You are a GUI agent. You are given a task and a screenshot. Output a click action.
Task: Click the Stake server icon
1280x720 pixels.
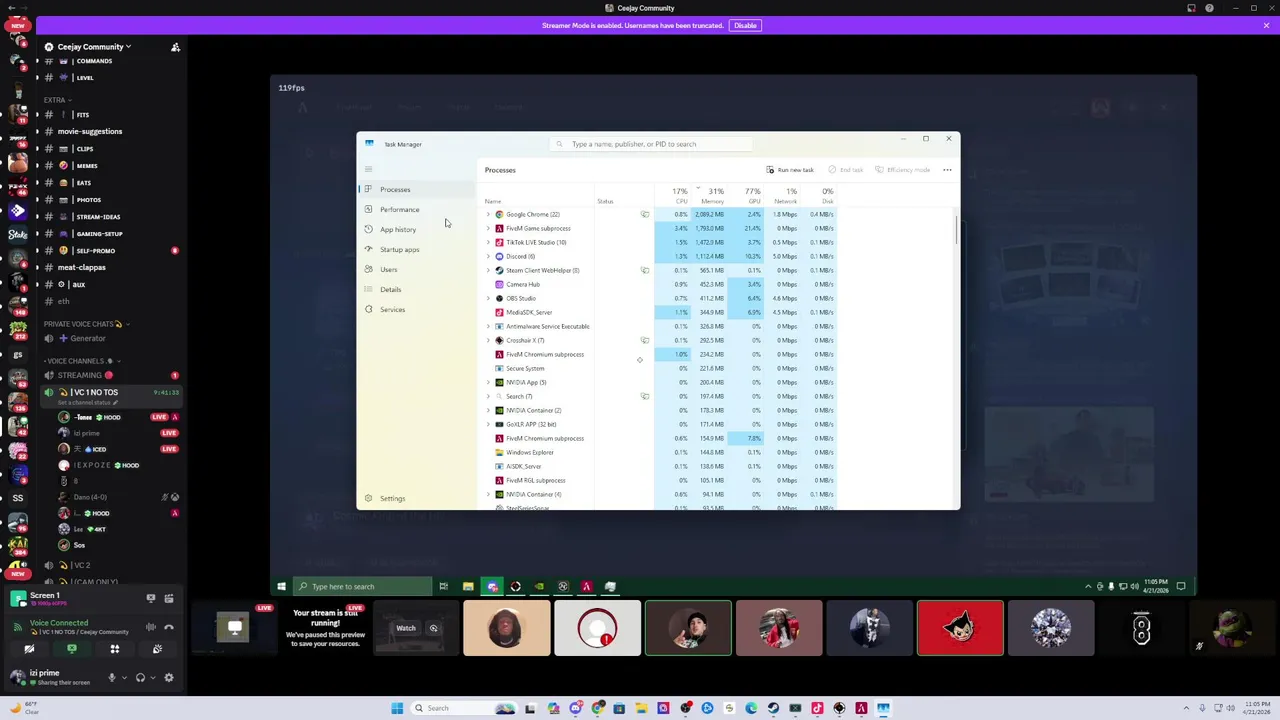click(18, 234)
